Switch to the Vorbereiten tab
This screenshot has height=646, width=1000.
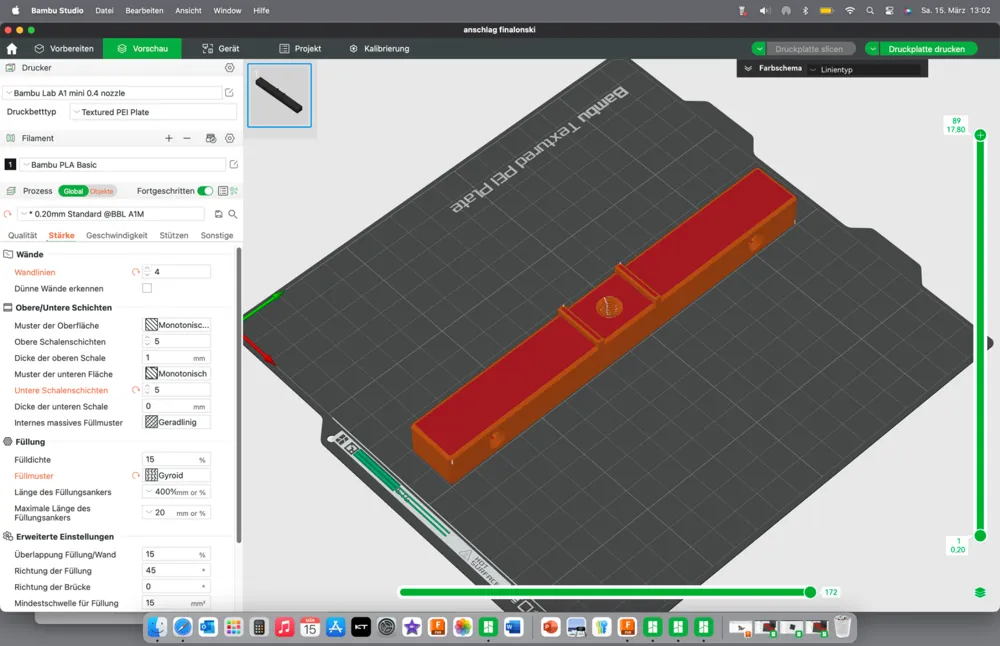(64, 48)
